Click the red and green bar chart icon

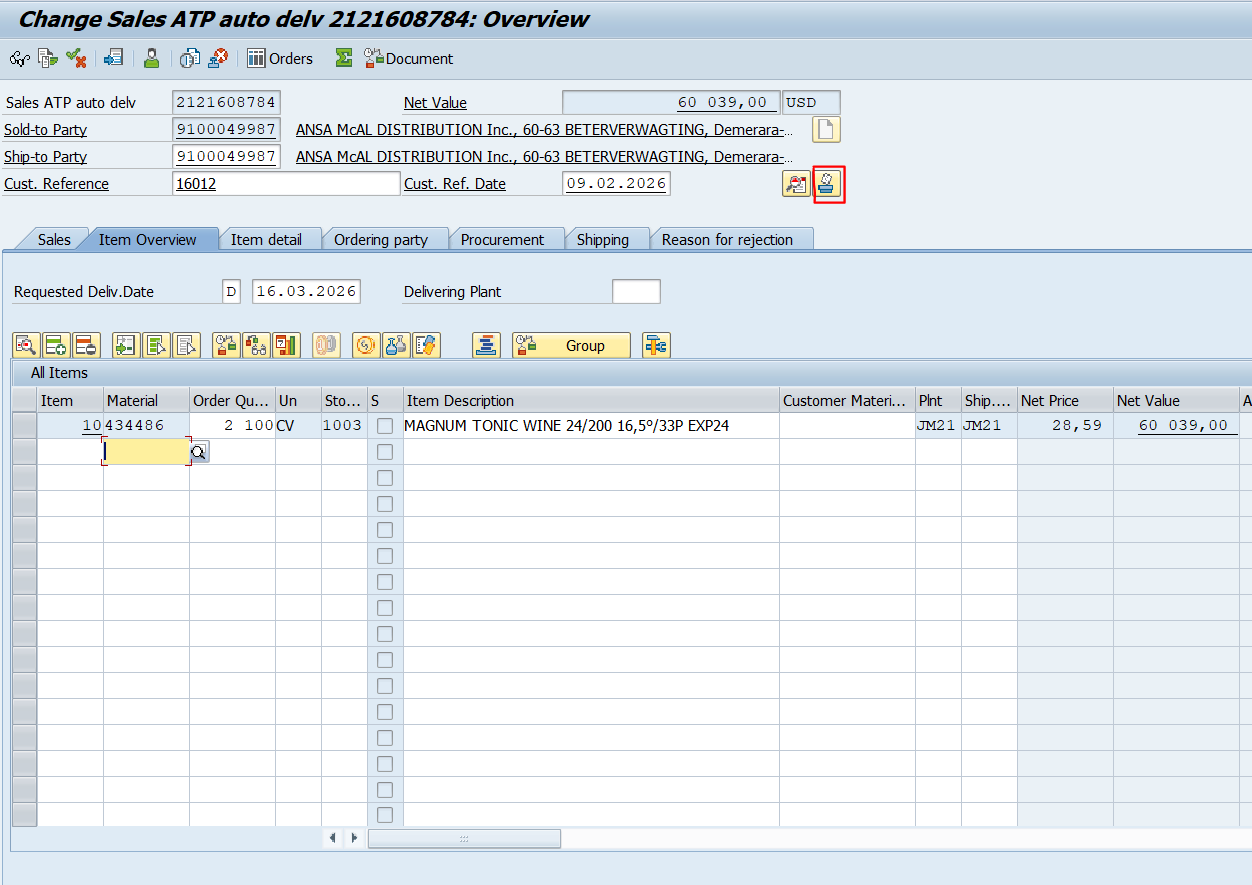(286, 345)
